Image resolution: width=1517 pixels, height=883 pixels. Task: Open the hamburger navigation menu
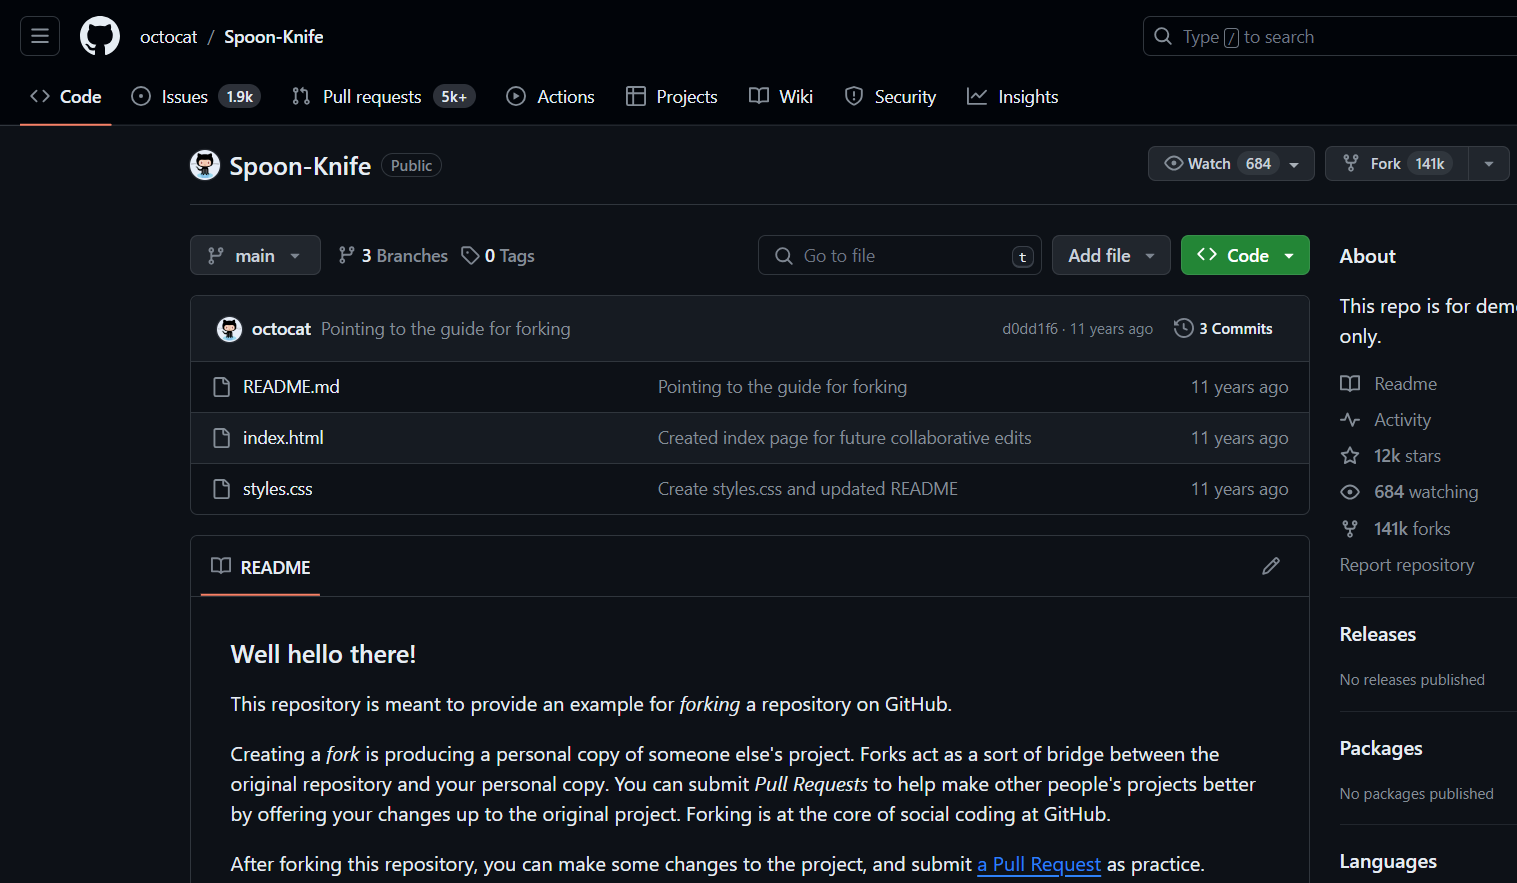coord(40,37)
